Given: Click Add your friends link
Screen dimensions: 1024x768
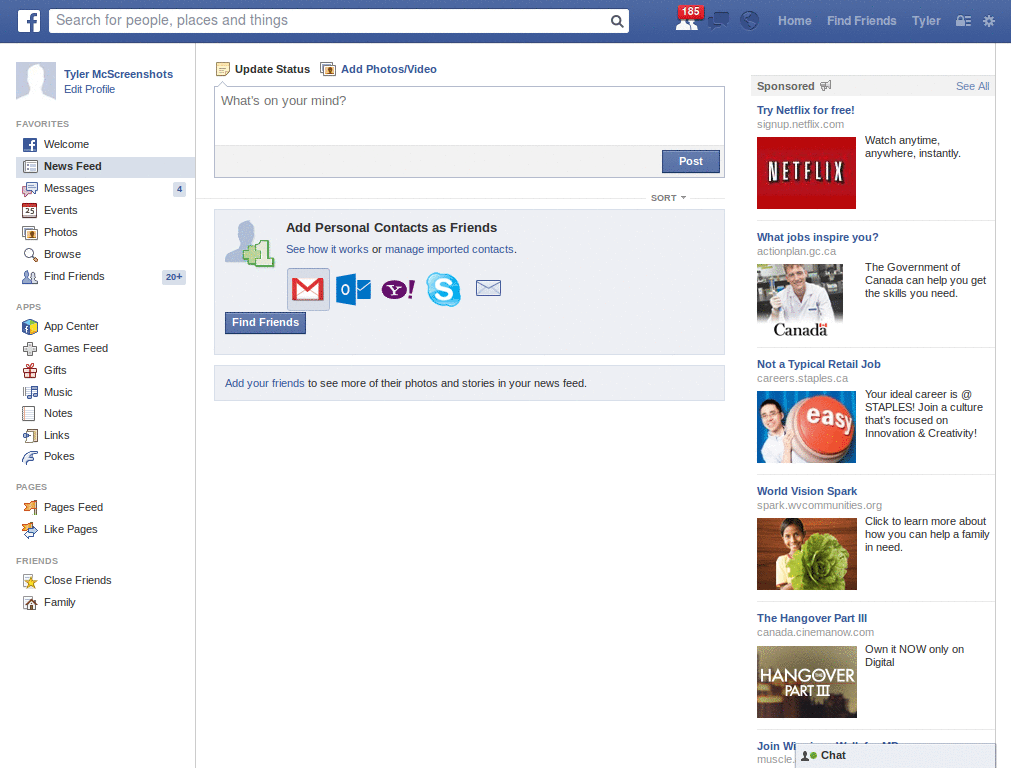Looking at the screenshot, I should coord(264,383).
